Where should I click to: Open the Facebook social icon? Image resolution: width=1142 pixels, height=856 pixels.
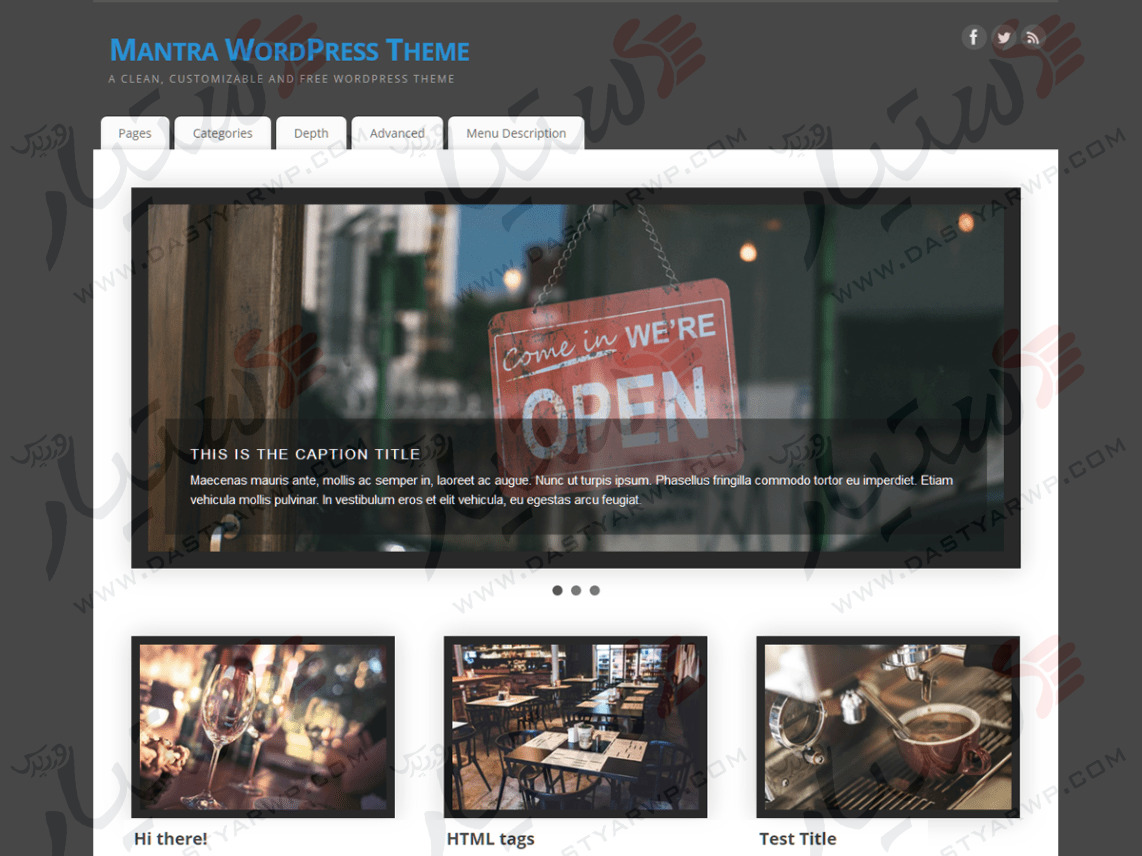[x=974, y=37]
